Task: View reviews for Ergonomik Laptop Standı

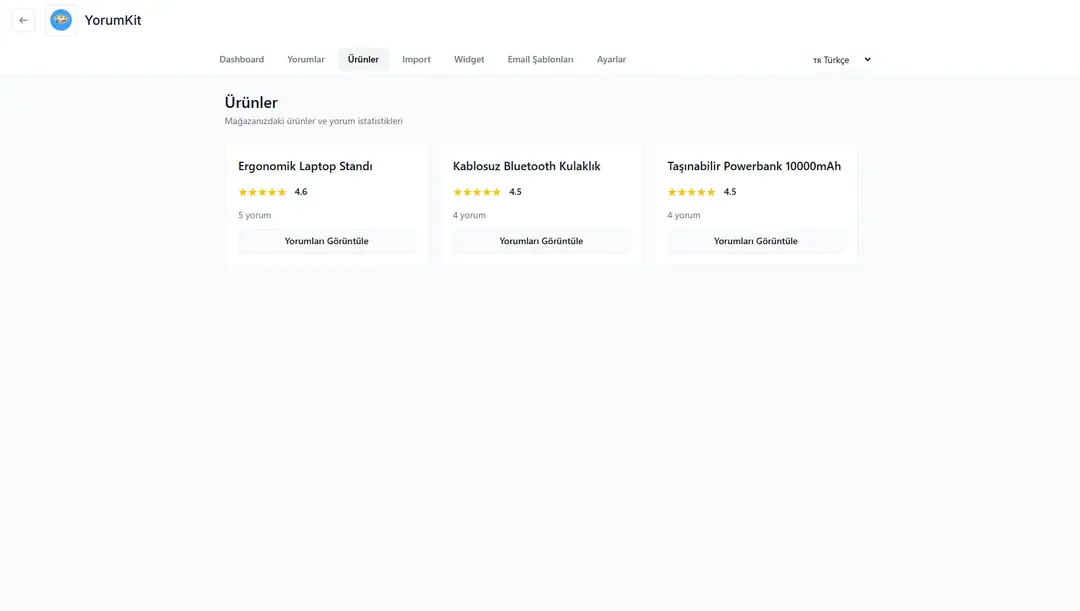Action: pos(326,241)
